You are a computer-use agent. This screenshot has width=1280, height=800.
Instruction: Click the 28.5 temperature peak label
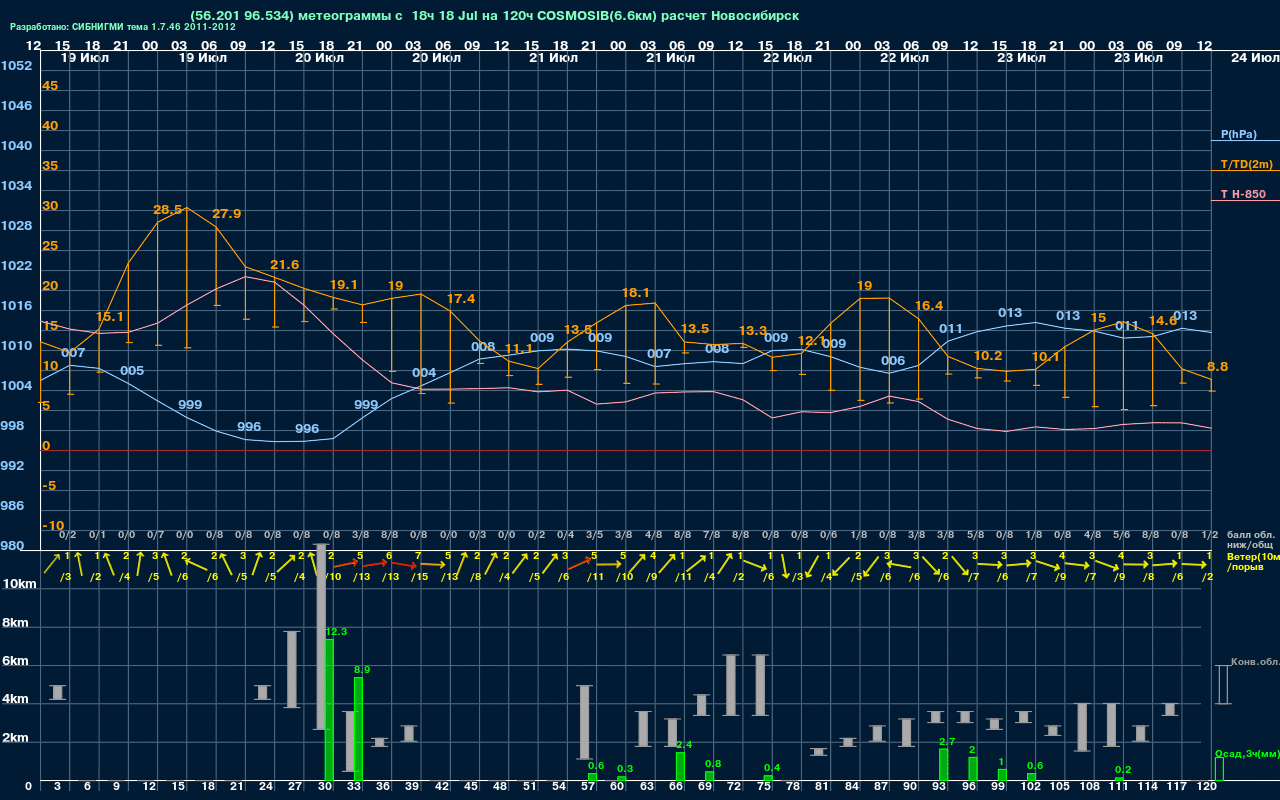point(168,210)
